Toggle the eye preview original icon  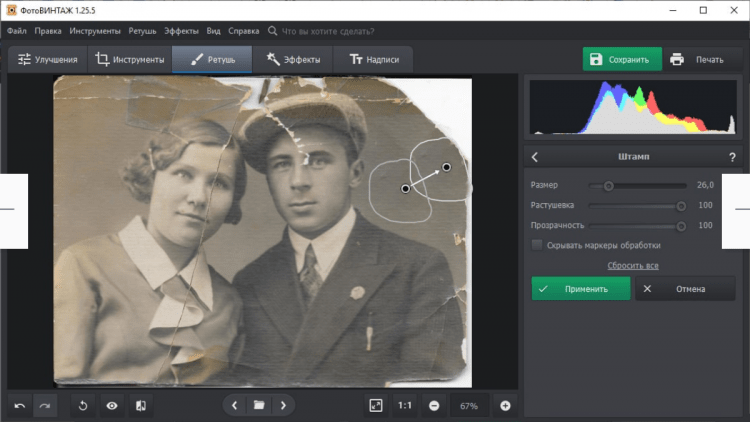point(112,406)
